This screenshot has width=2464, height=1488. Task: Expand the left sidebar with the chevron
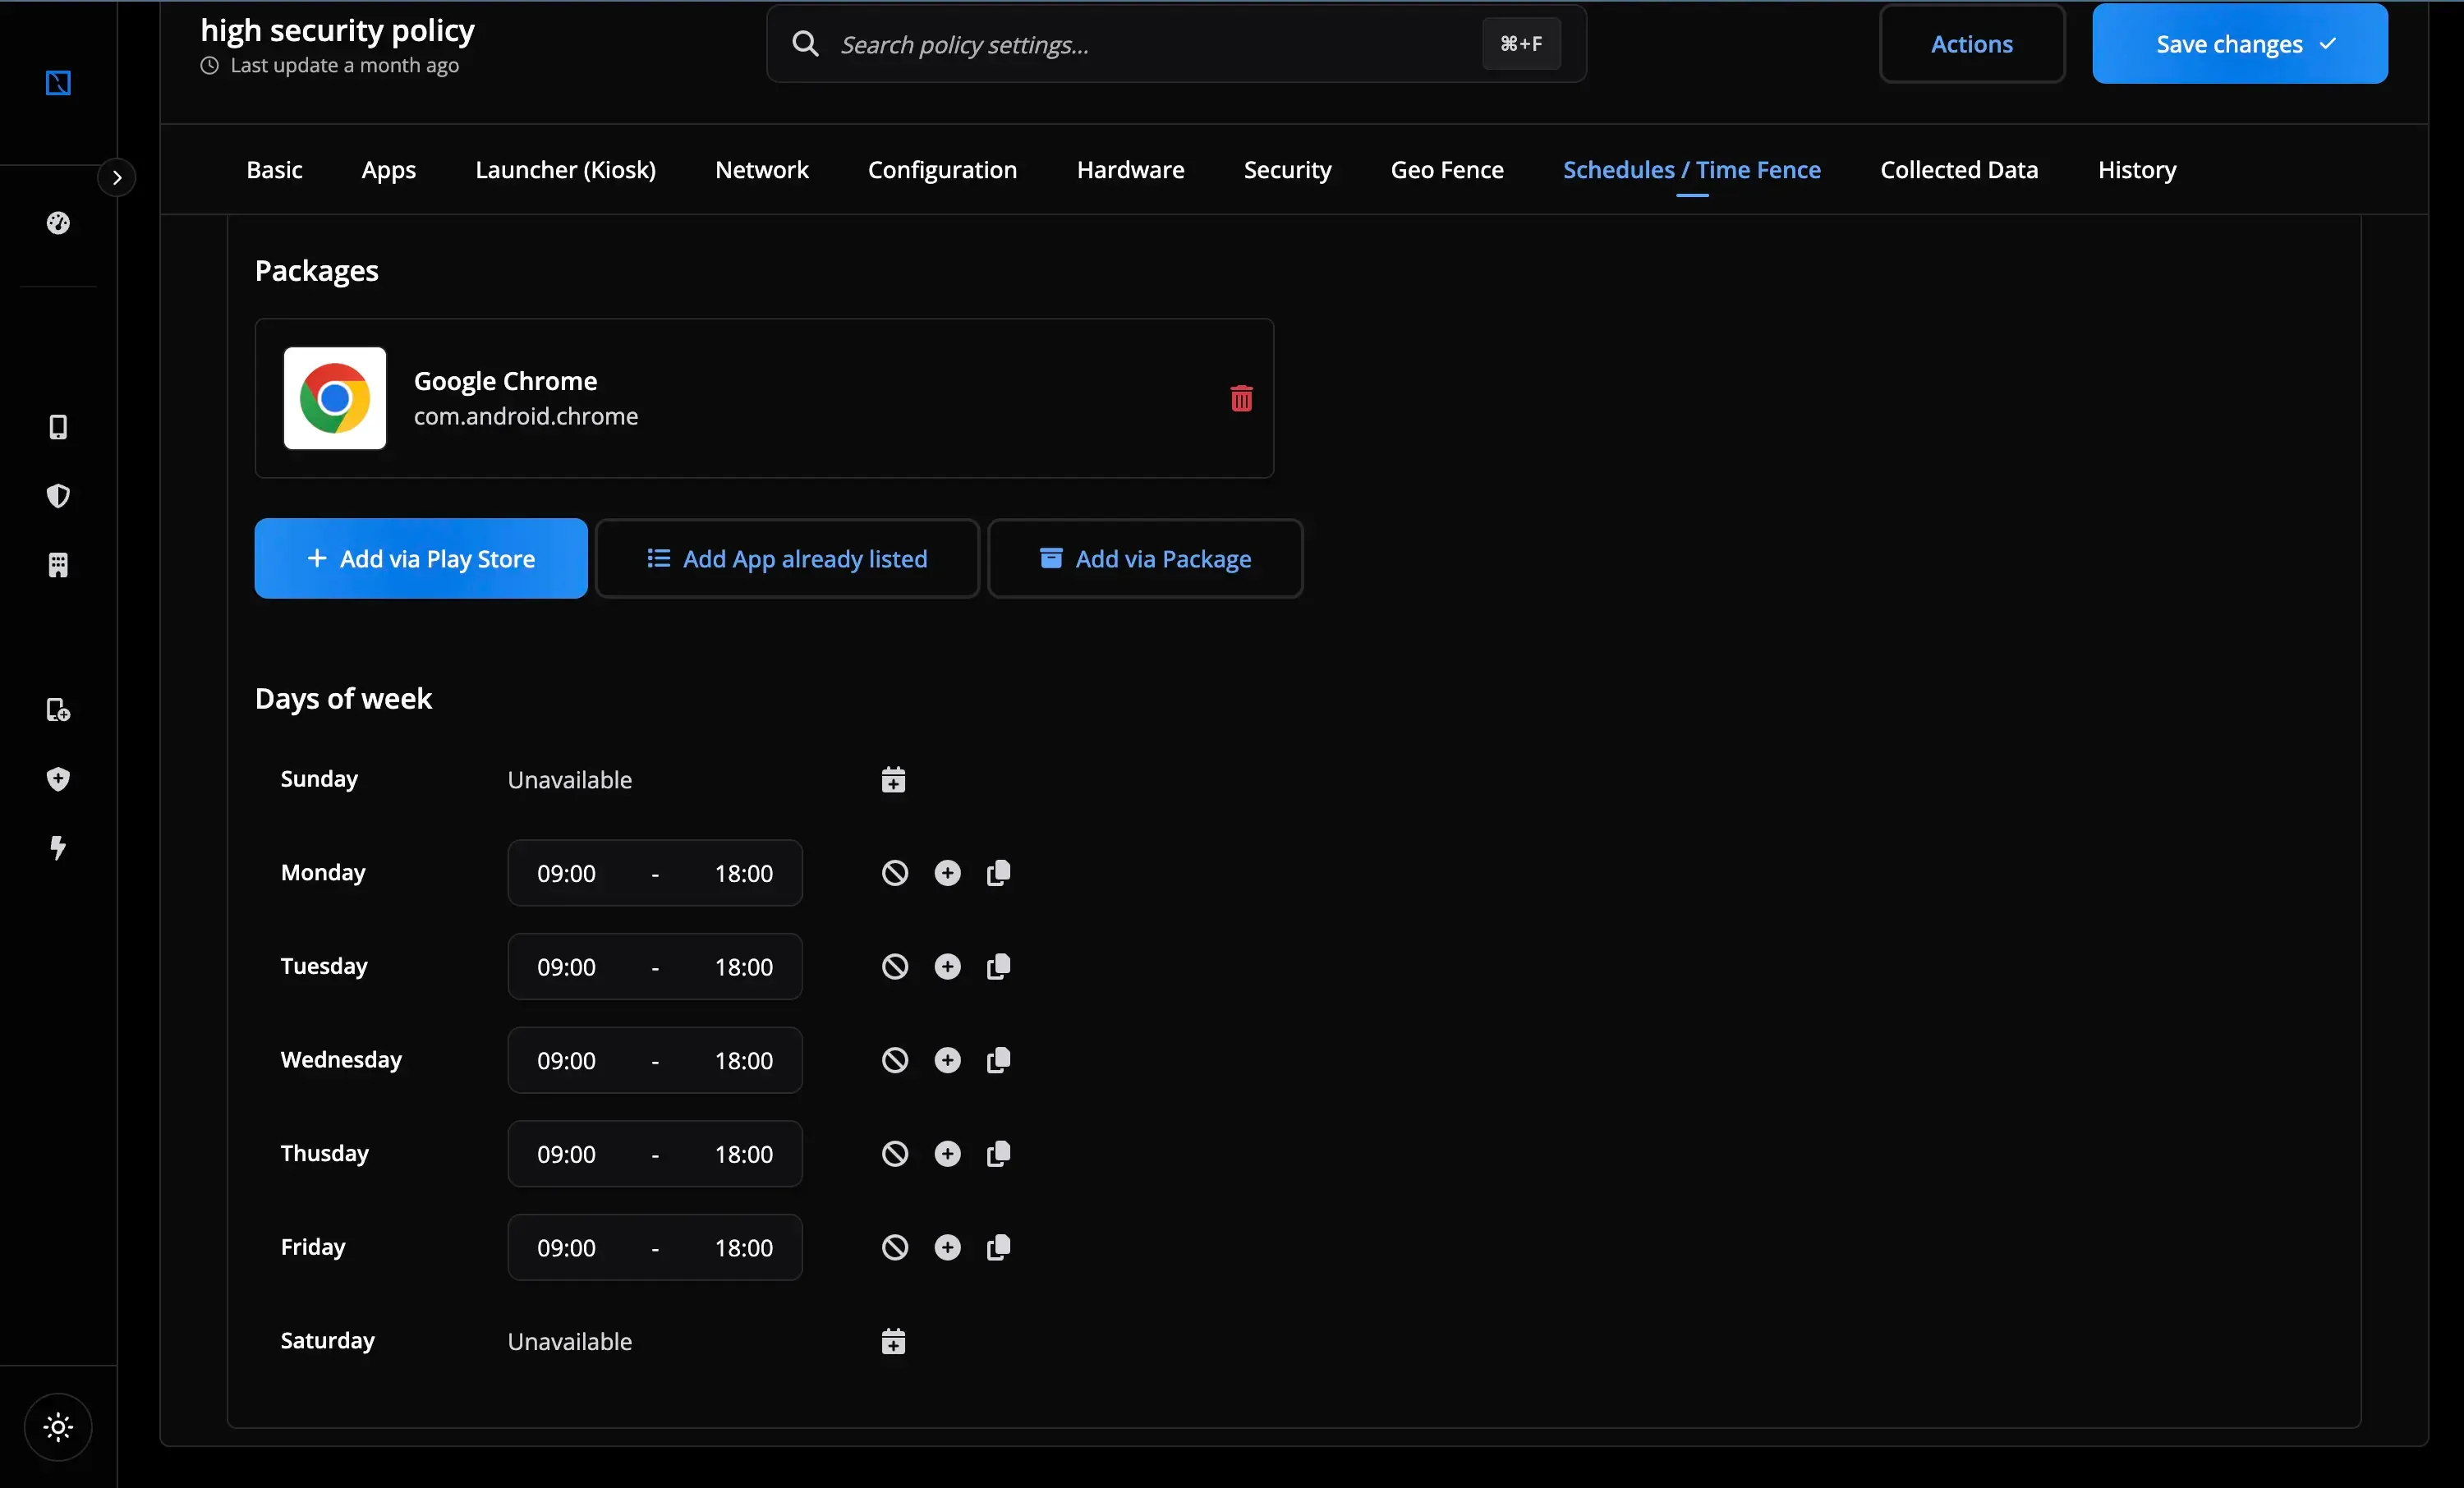pos(118,177)
